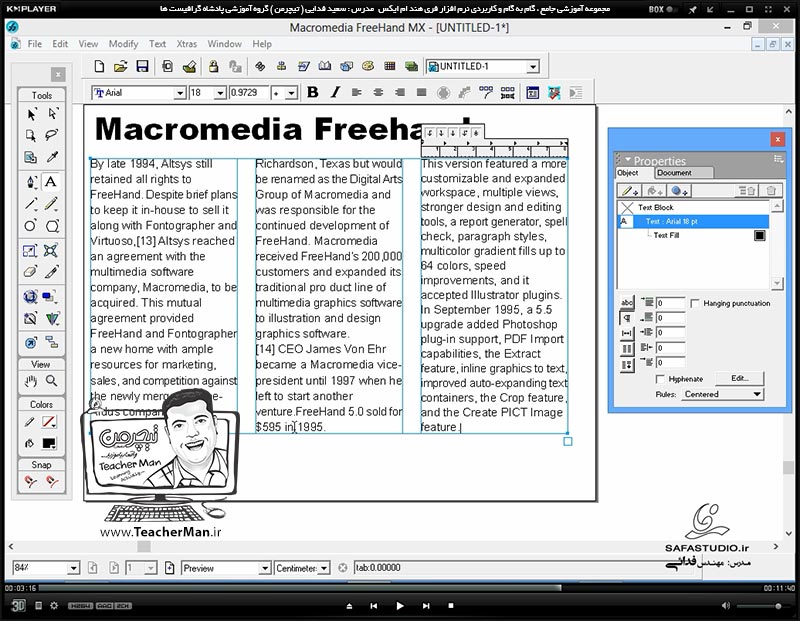Select the Polygon tool
Viewport: 800px width, 621px height.
pyautogui.click(x=52, y=226)
